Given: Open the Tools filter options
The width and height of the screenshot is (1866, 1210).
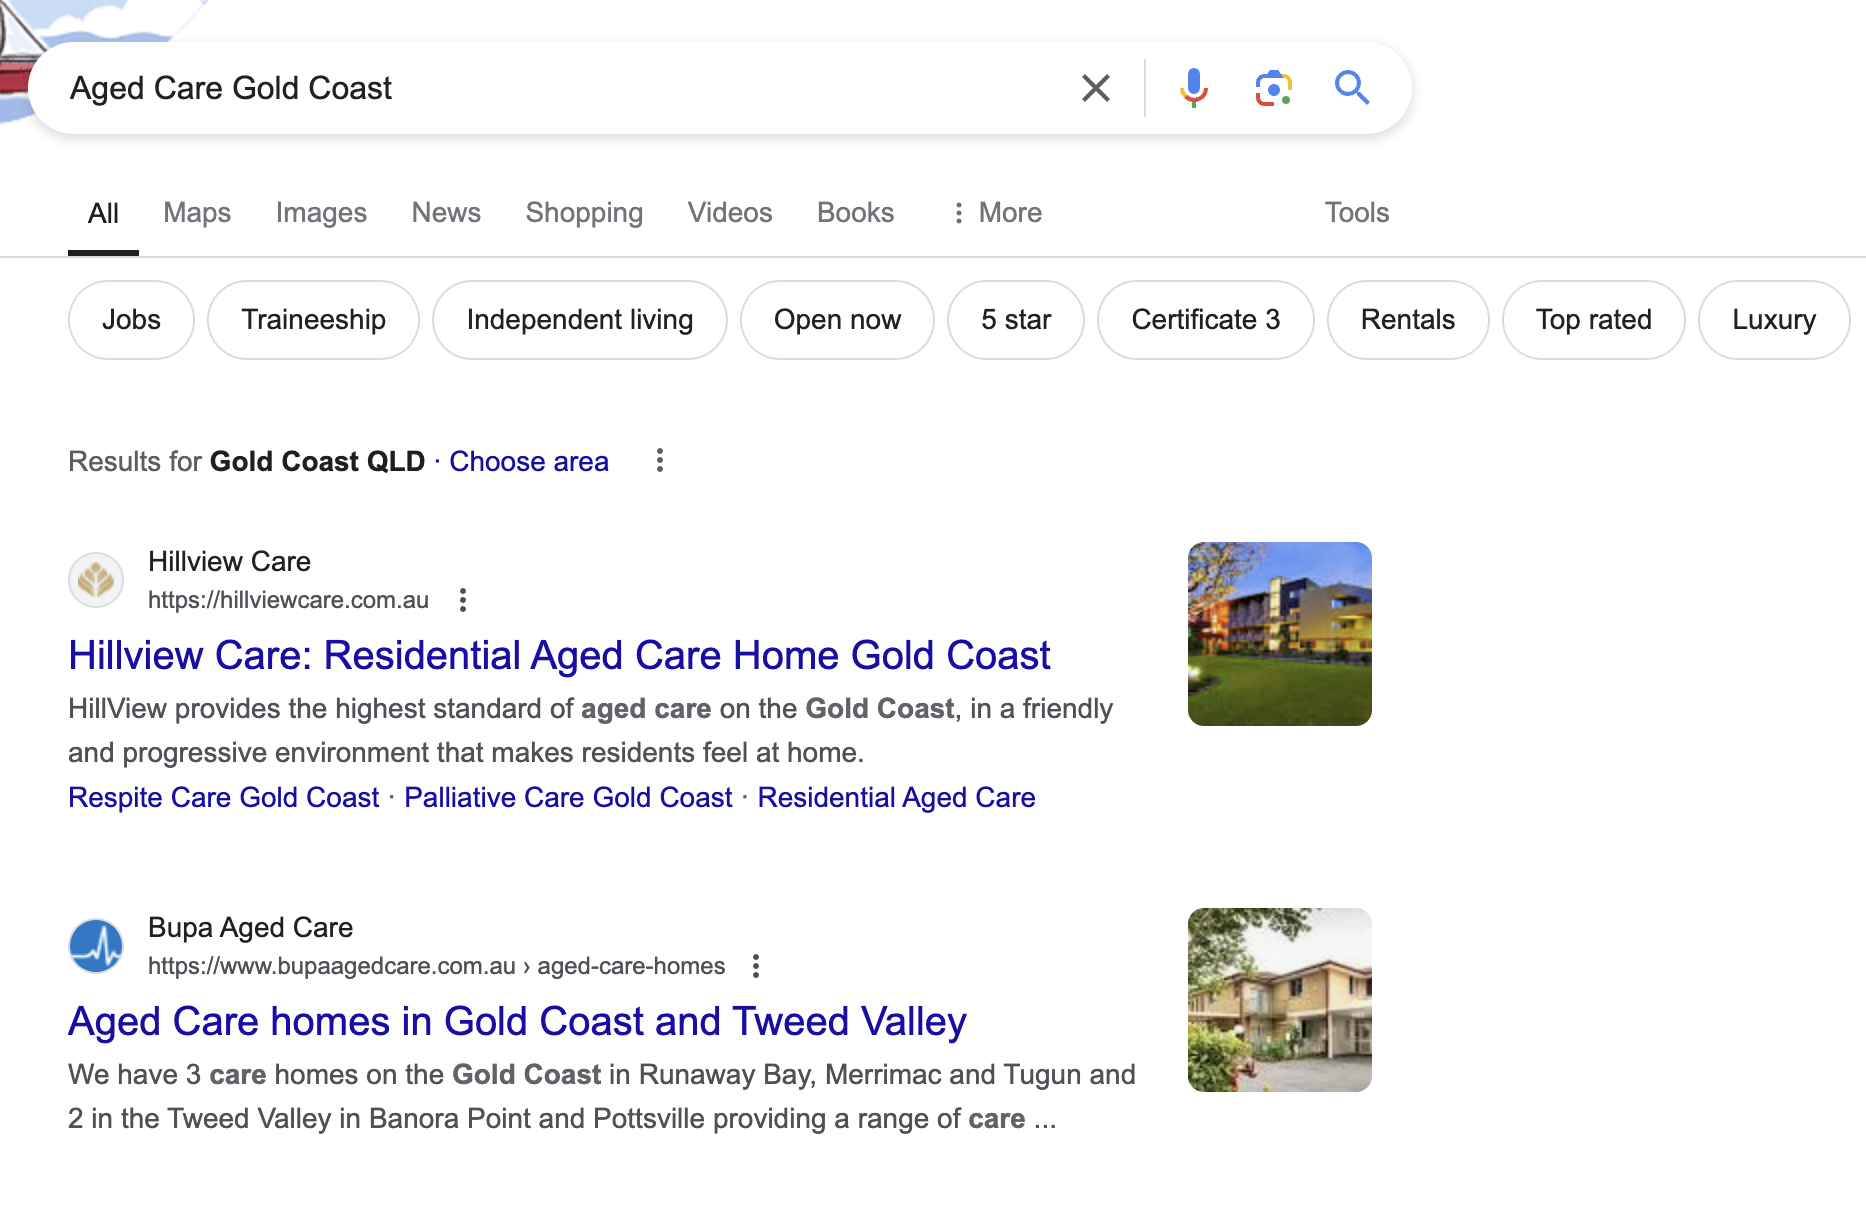Looking at the screenshot, I should coord(1356,213).
